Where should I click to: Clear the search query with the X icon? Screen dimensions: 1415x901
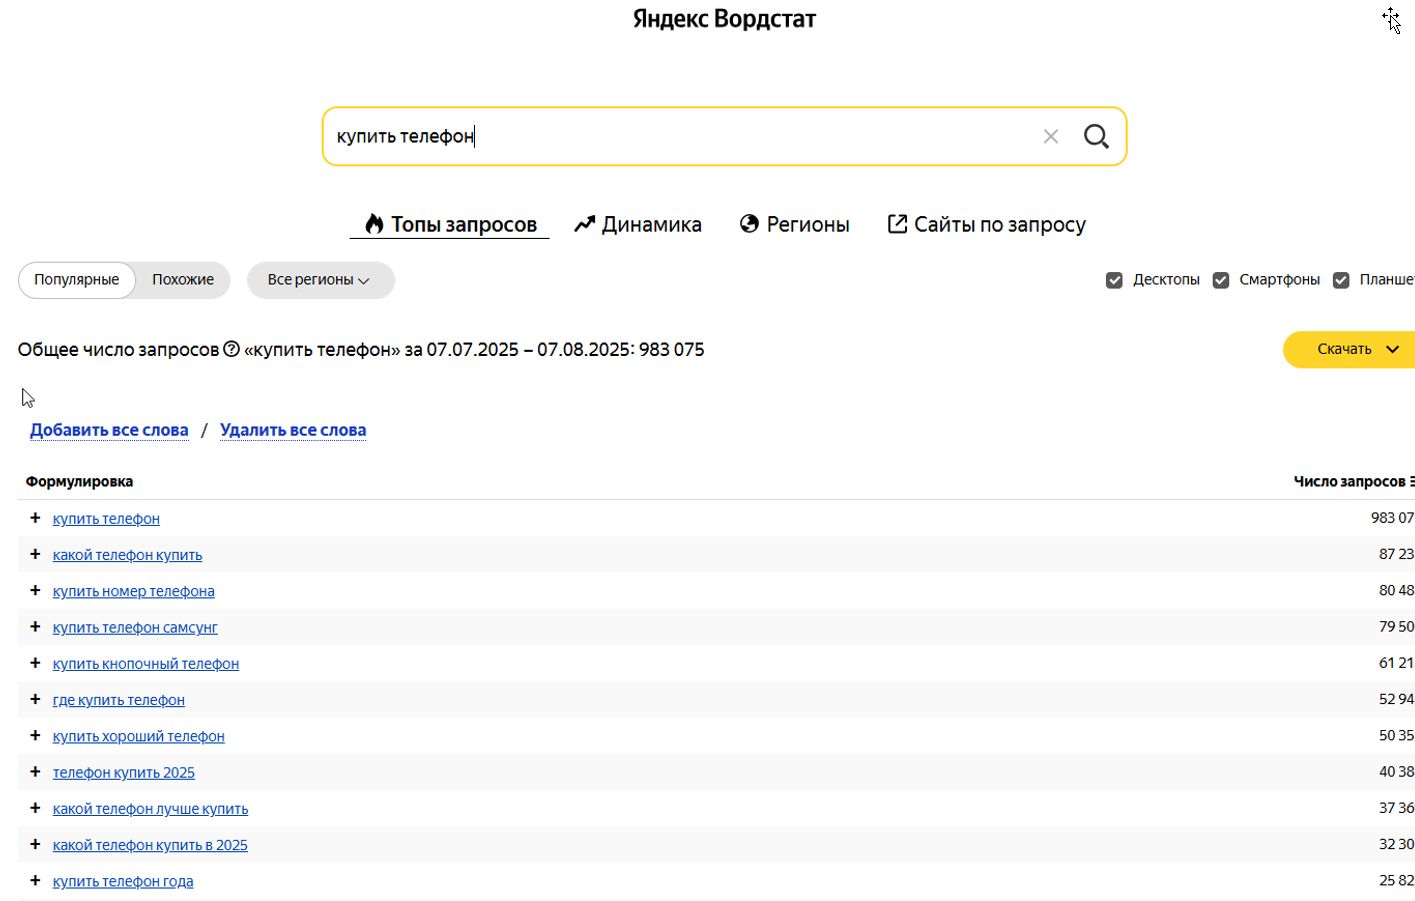coord(1050,137)
